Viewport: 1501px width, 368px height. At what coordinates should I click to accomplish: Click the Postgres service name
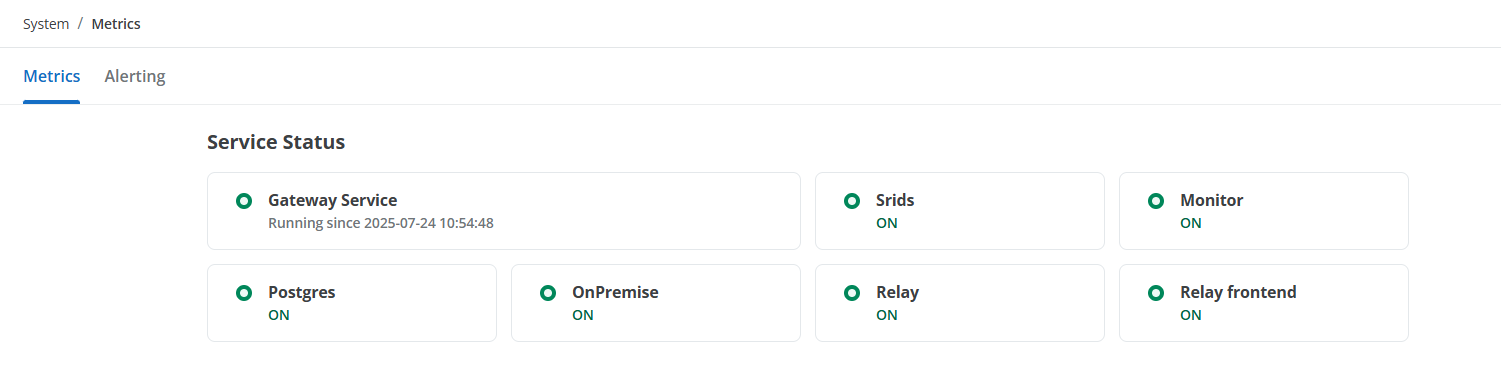click(x=302, y=292)
